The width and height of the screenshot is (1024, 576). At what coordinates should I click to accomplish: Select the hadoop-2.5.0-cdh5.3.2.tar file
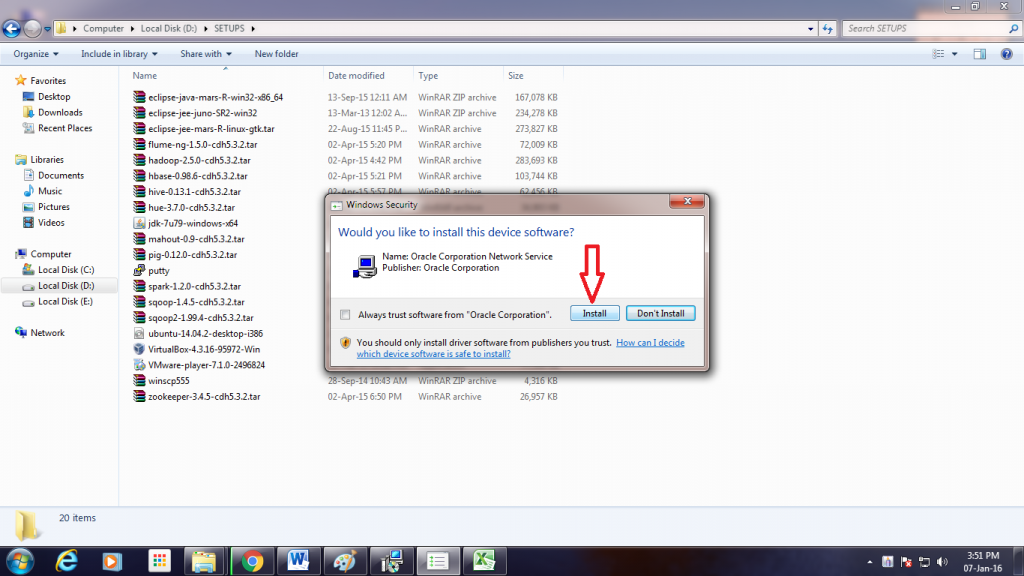pyautogui.click(x=199, y=160)
